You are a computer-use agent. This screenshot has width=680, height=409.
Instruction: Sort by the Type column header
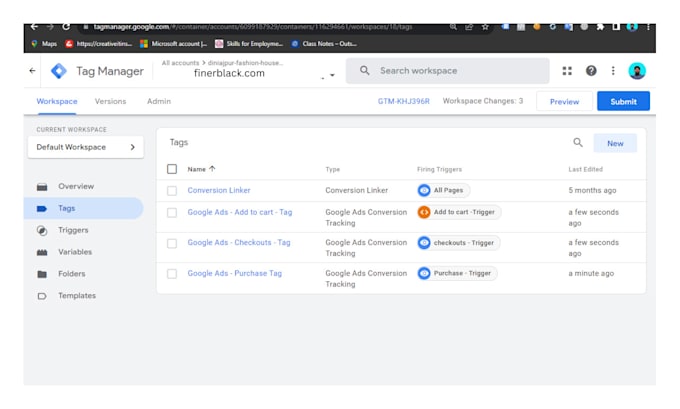click(x=333, y=170)
